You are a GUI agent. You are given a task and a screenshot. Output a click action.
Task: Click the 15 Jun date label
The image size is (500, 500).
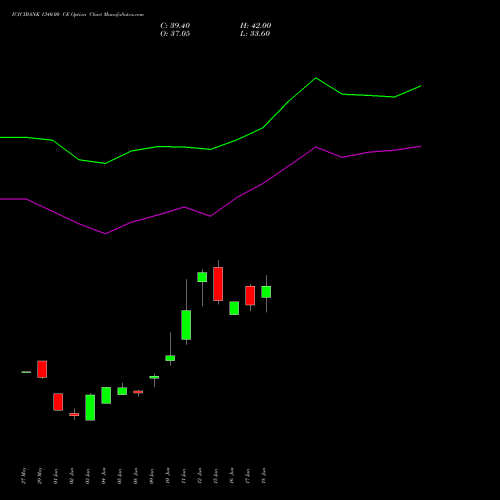pyautogui.click(x=216, y=476)
